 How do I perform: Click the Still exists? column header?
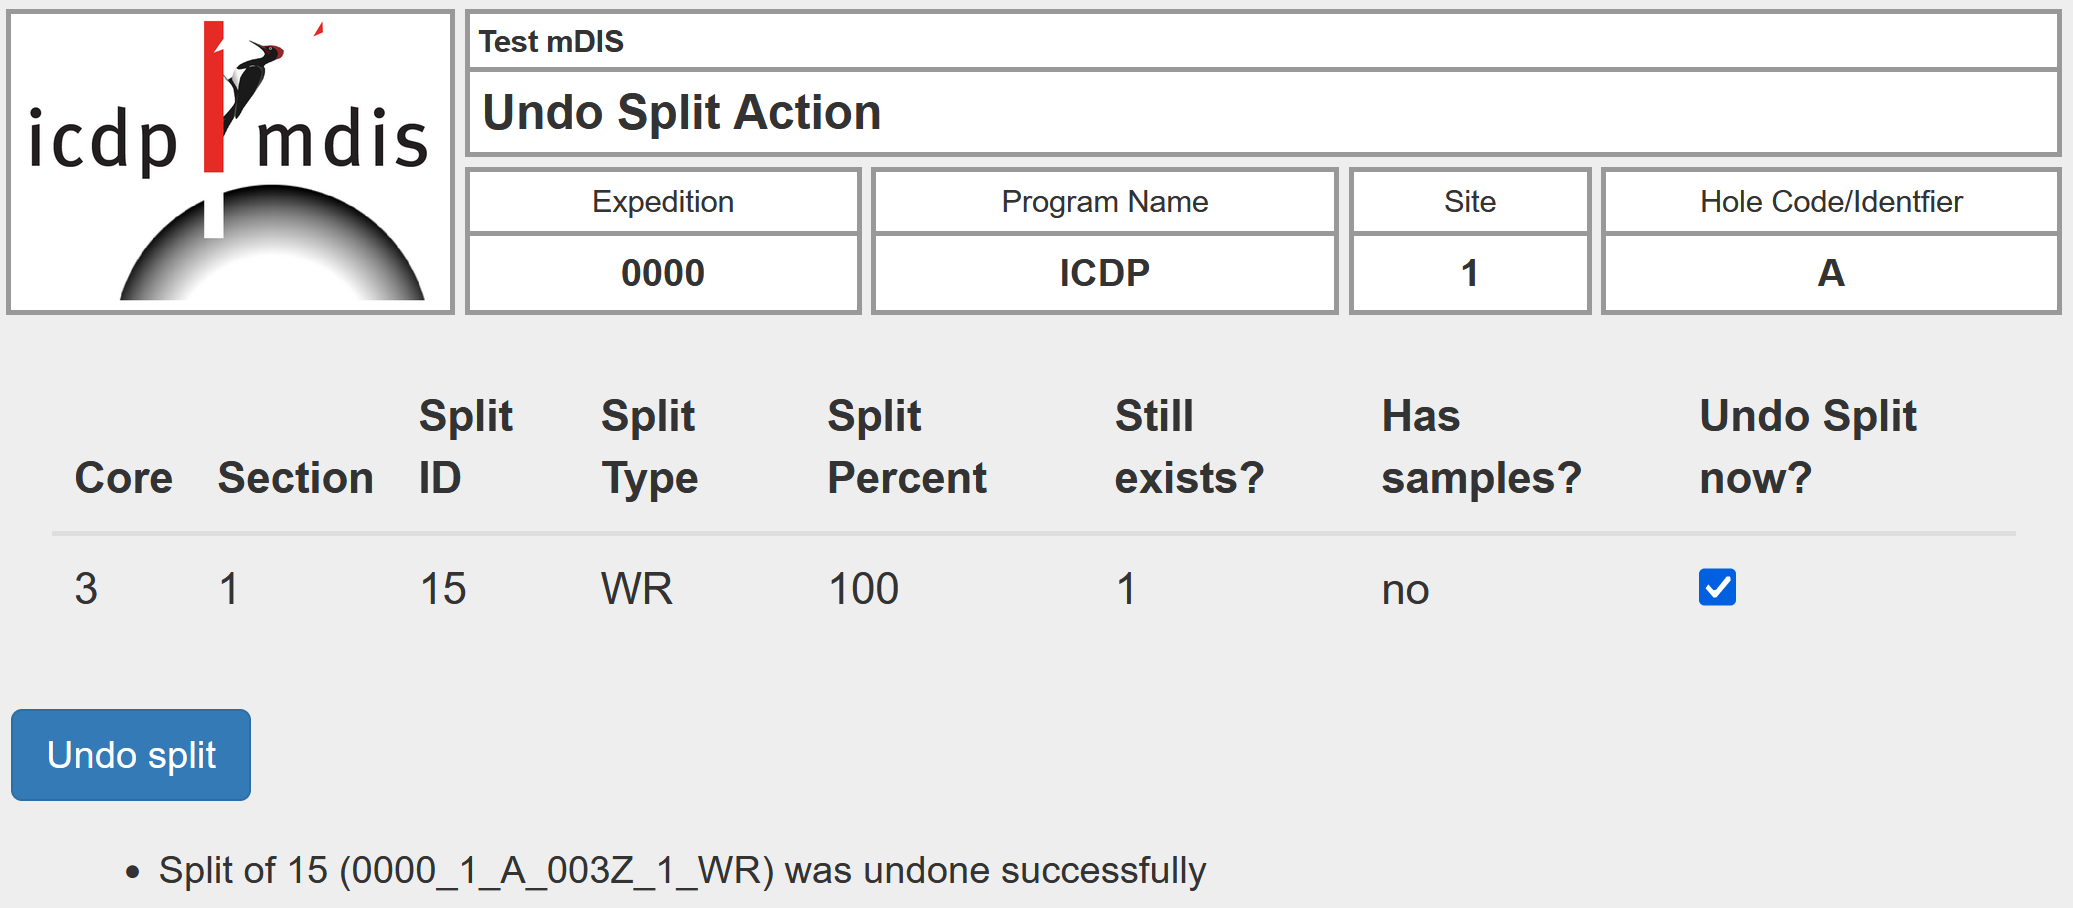tap(1189, 447)
